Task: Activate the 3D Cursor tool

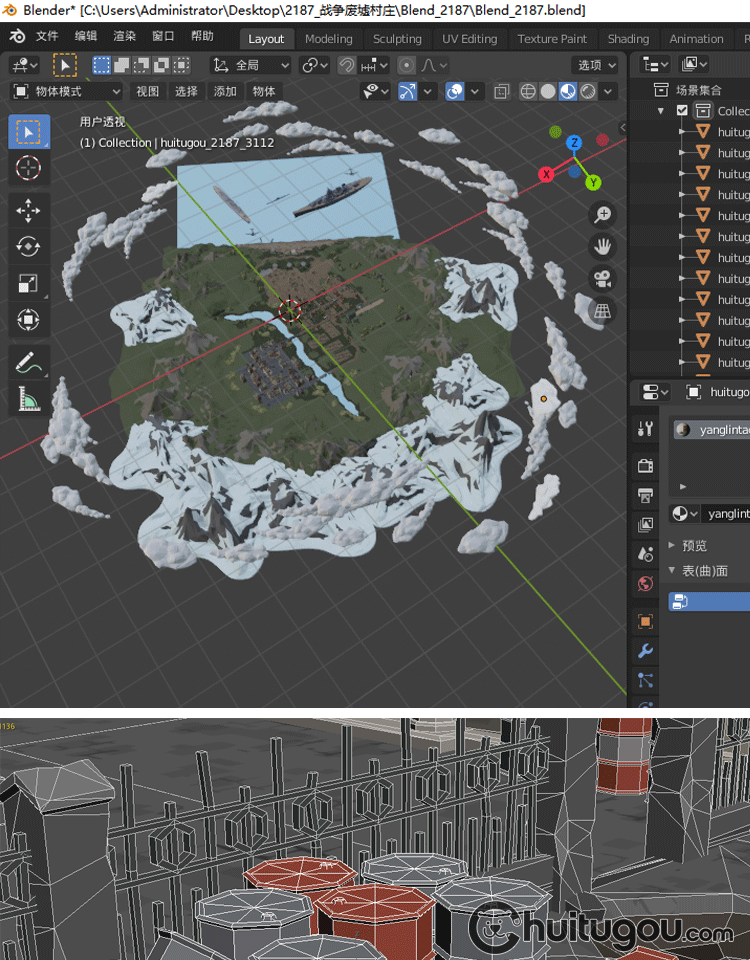Action: pos(28,168)
